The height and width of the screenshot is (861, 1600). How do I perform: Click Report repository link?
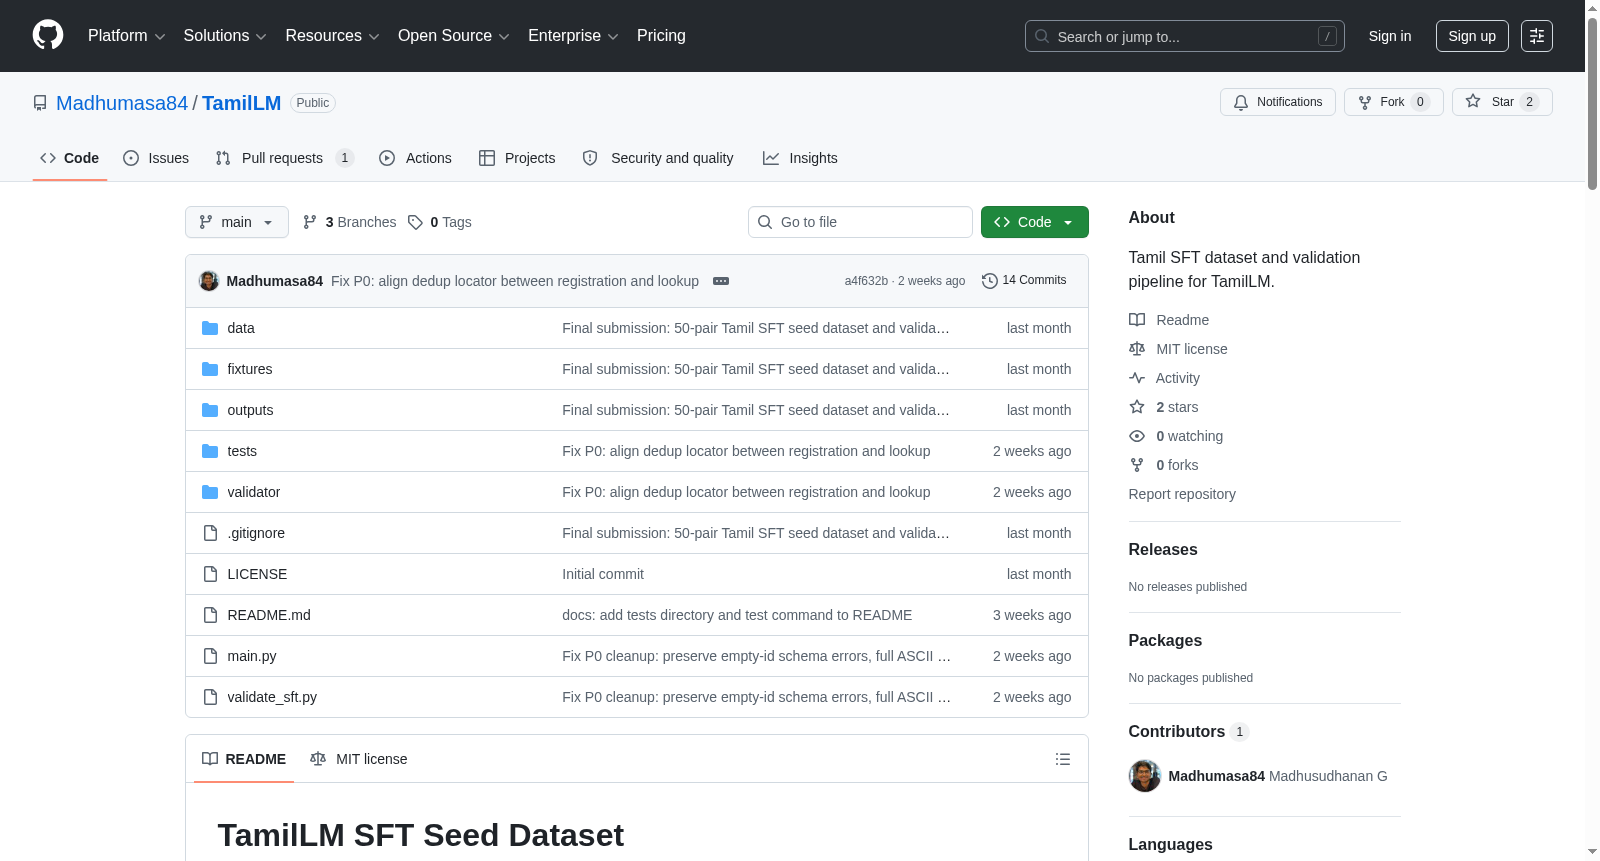(1182, 494)
